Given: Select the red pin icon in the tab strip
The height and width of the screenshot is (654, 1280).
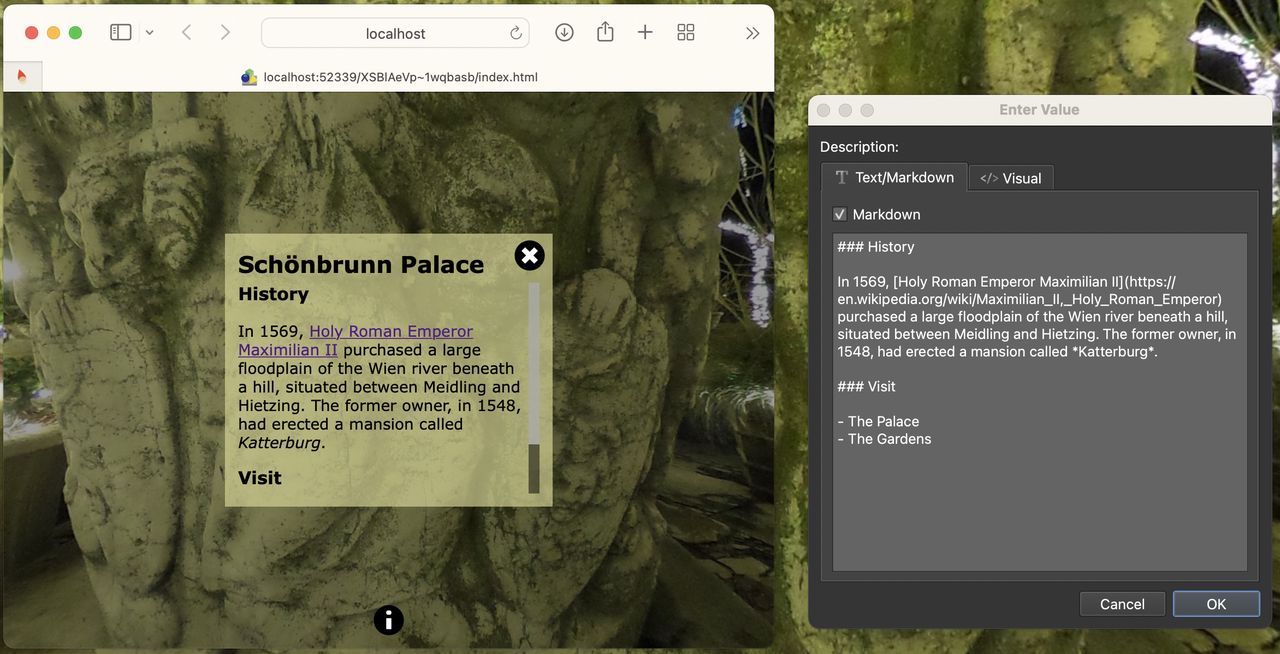Looking at the screenshot, I should [x=22, y=74].
